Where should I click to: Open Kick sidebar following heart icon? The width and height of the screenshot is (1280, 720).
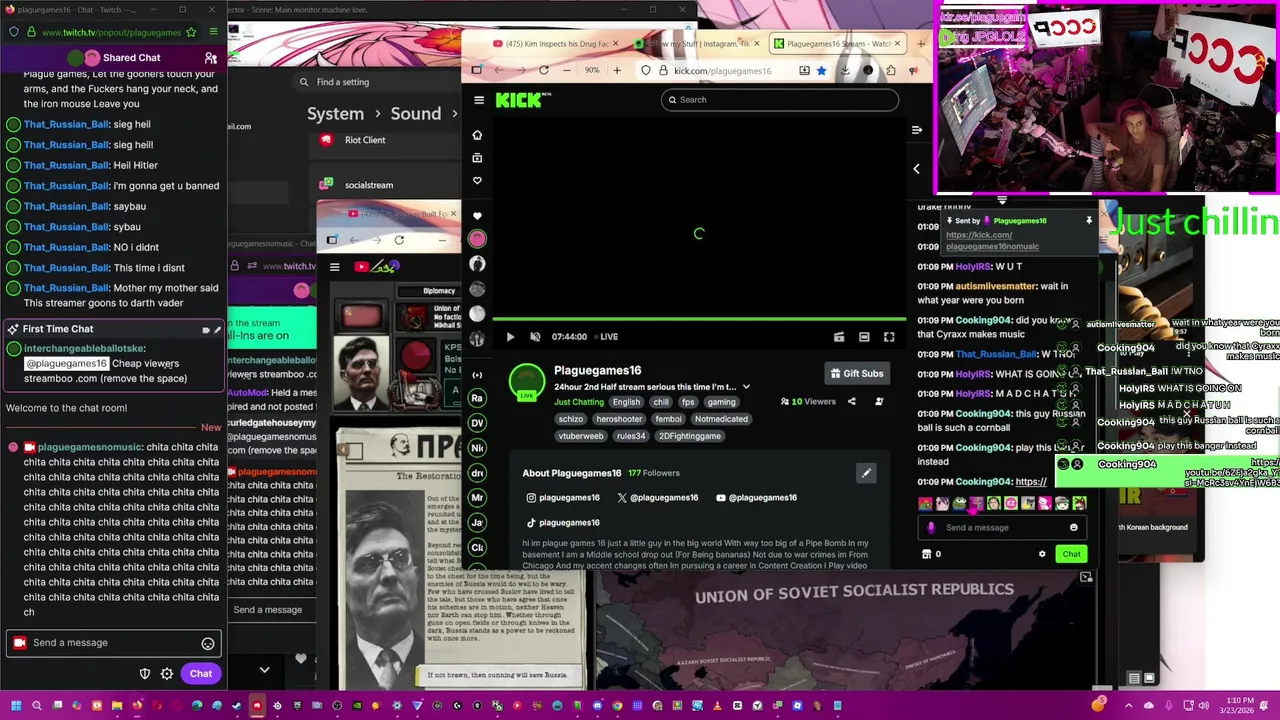(x=477, y=181)
